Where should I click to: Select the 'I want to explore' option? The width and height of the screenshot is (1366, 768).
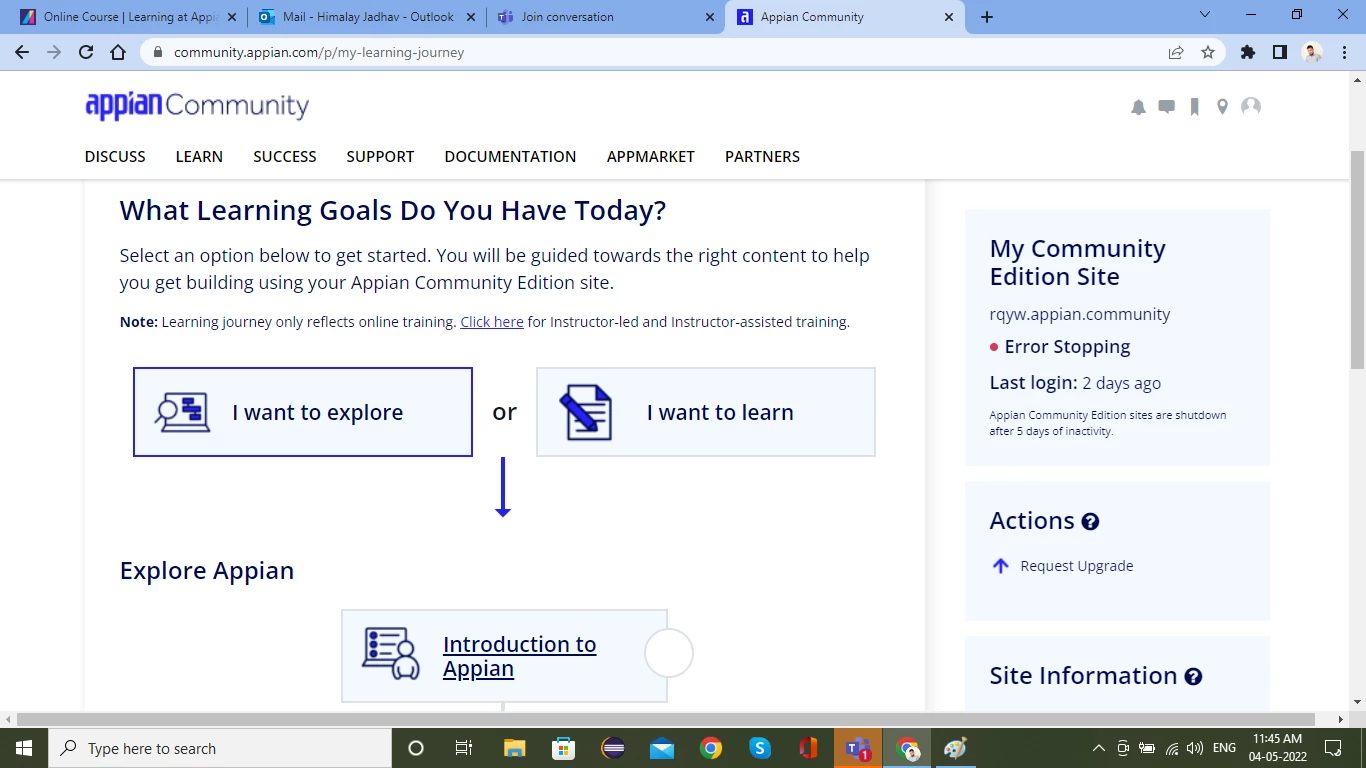(303, 412)
